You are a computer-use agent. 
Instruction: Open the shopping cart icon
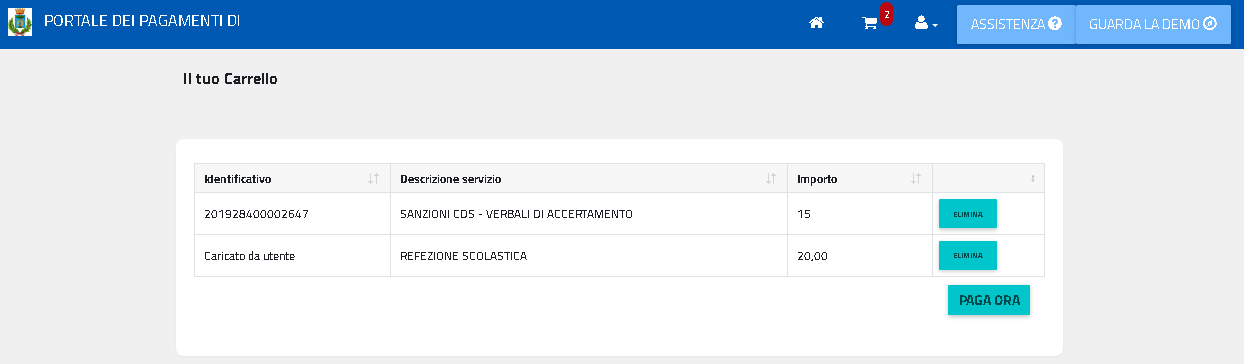[x=870, y=23]
